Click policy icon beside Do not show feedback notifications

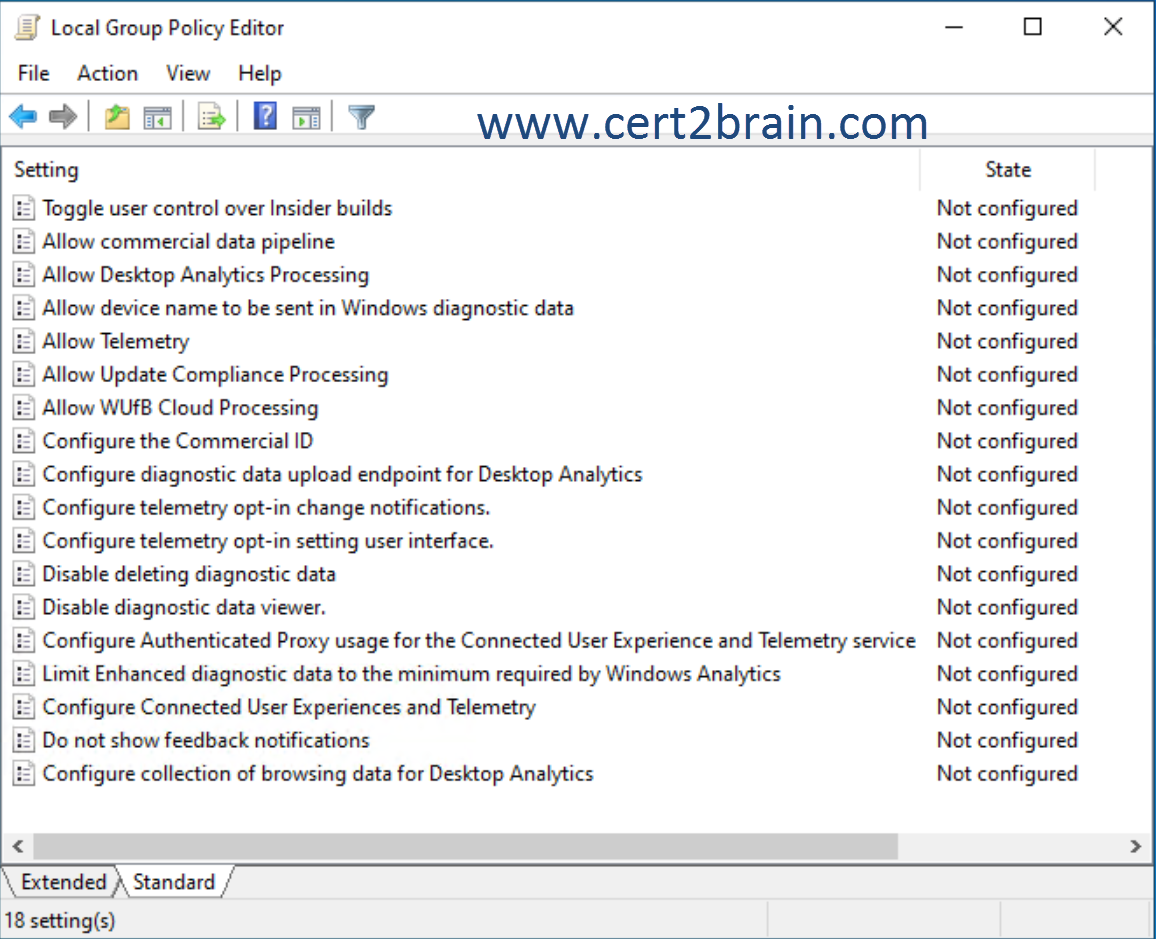24,740
